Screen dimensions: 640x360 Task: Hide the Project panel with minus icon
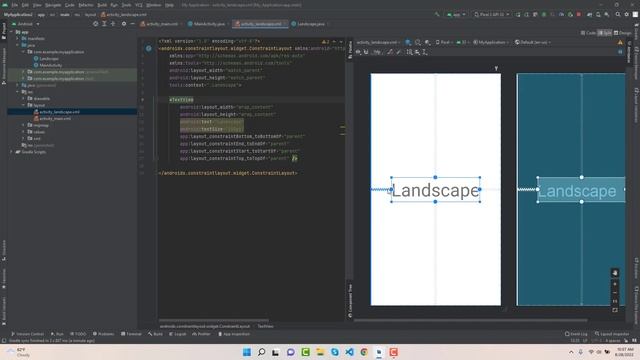133,24
